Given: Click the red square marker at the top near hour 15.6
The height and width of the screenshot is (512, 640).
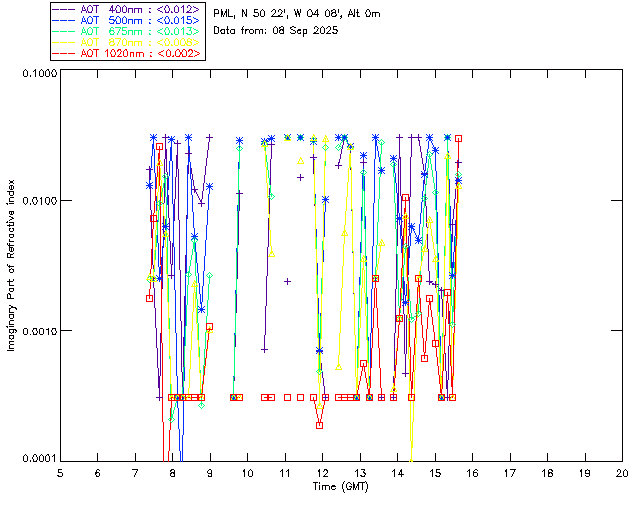Looking at the screenshot, I should click(458, 139).
